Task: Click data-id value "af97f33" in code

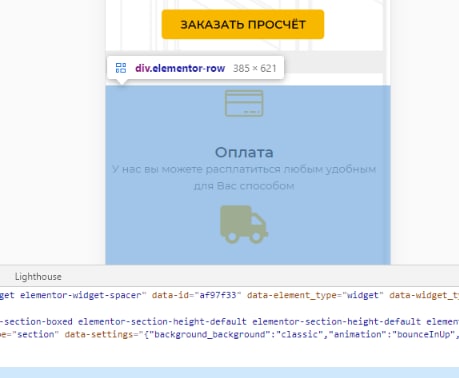Action: (218, 295)
